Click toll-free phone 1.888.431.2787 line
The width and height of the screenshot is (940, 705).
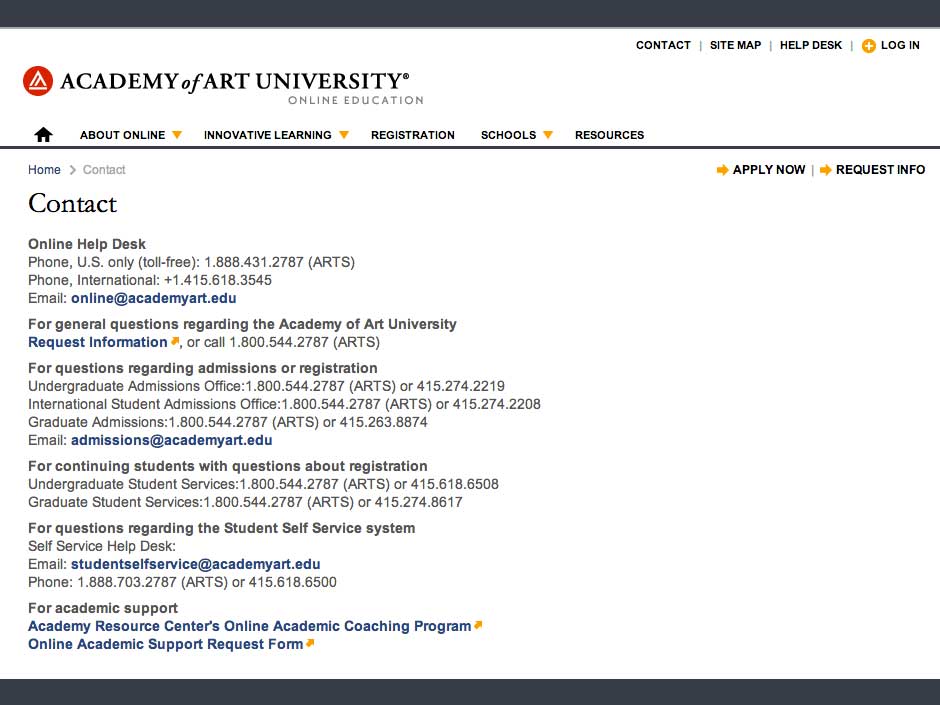click(191, 263)
